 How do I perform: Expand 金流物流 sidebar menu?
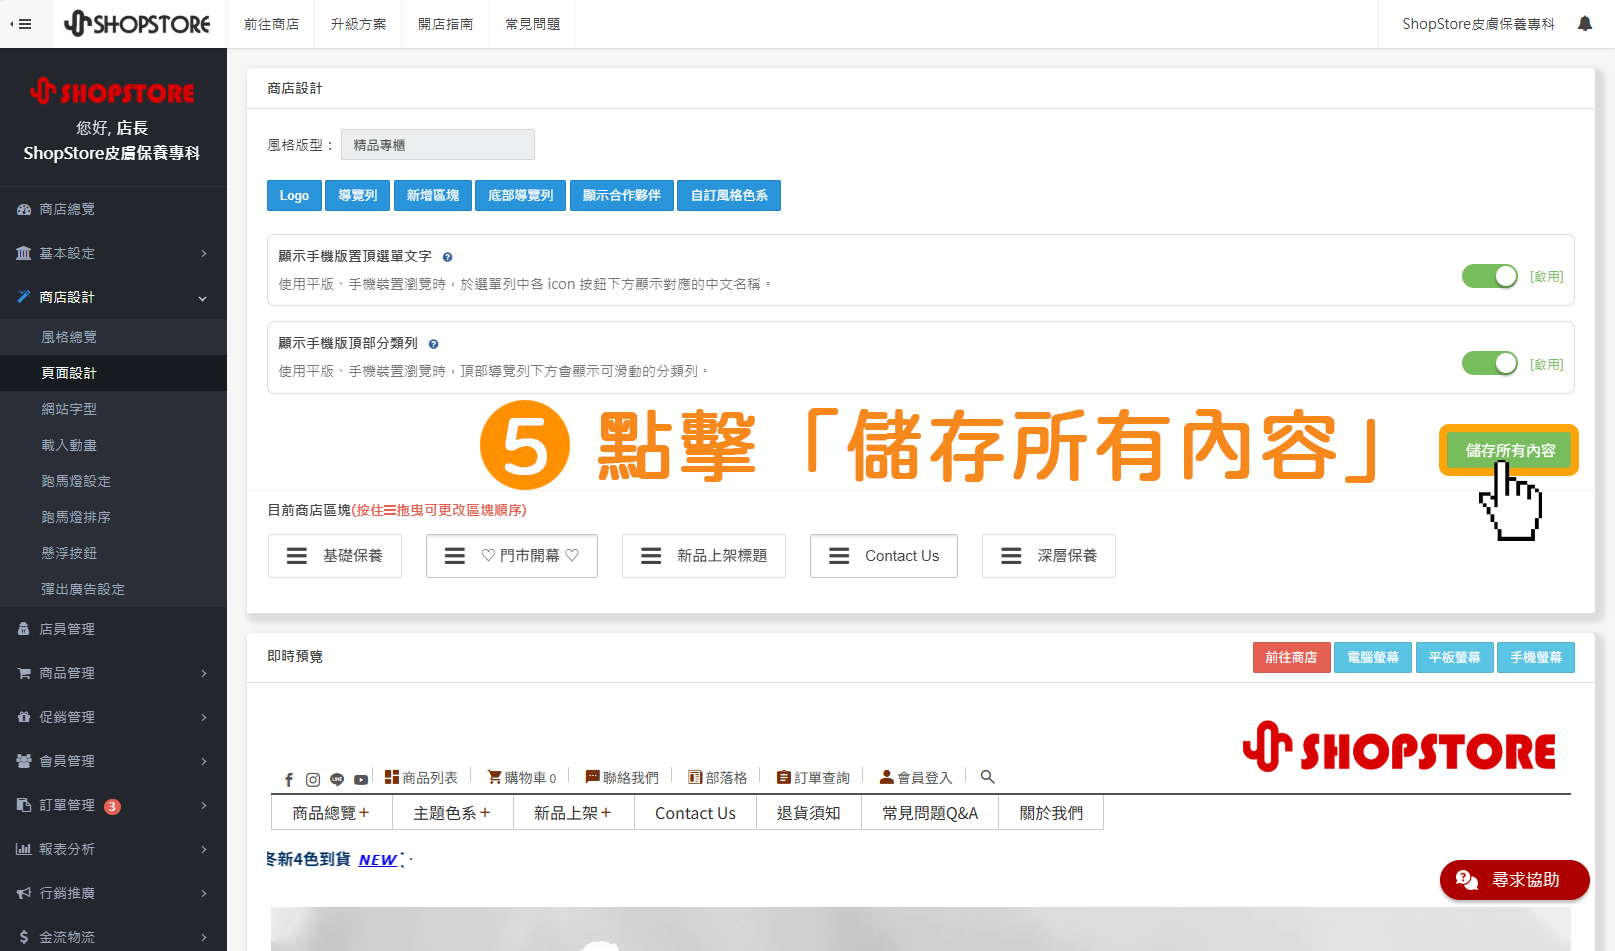[113, 937]
